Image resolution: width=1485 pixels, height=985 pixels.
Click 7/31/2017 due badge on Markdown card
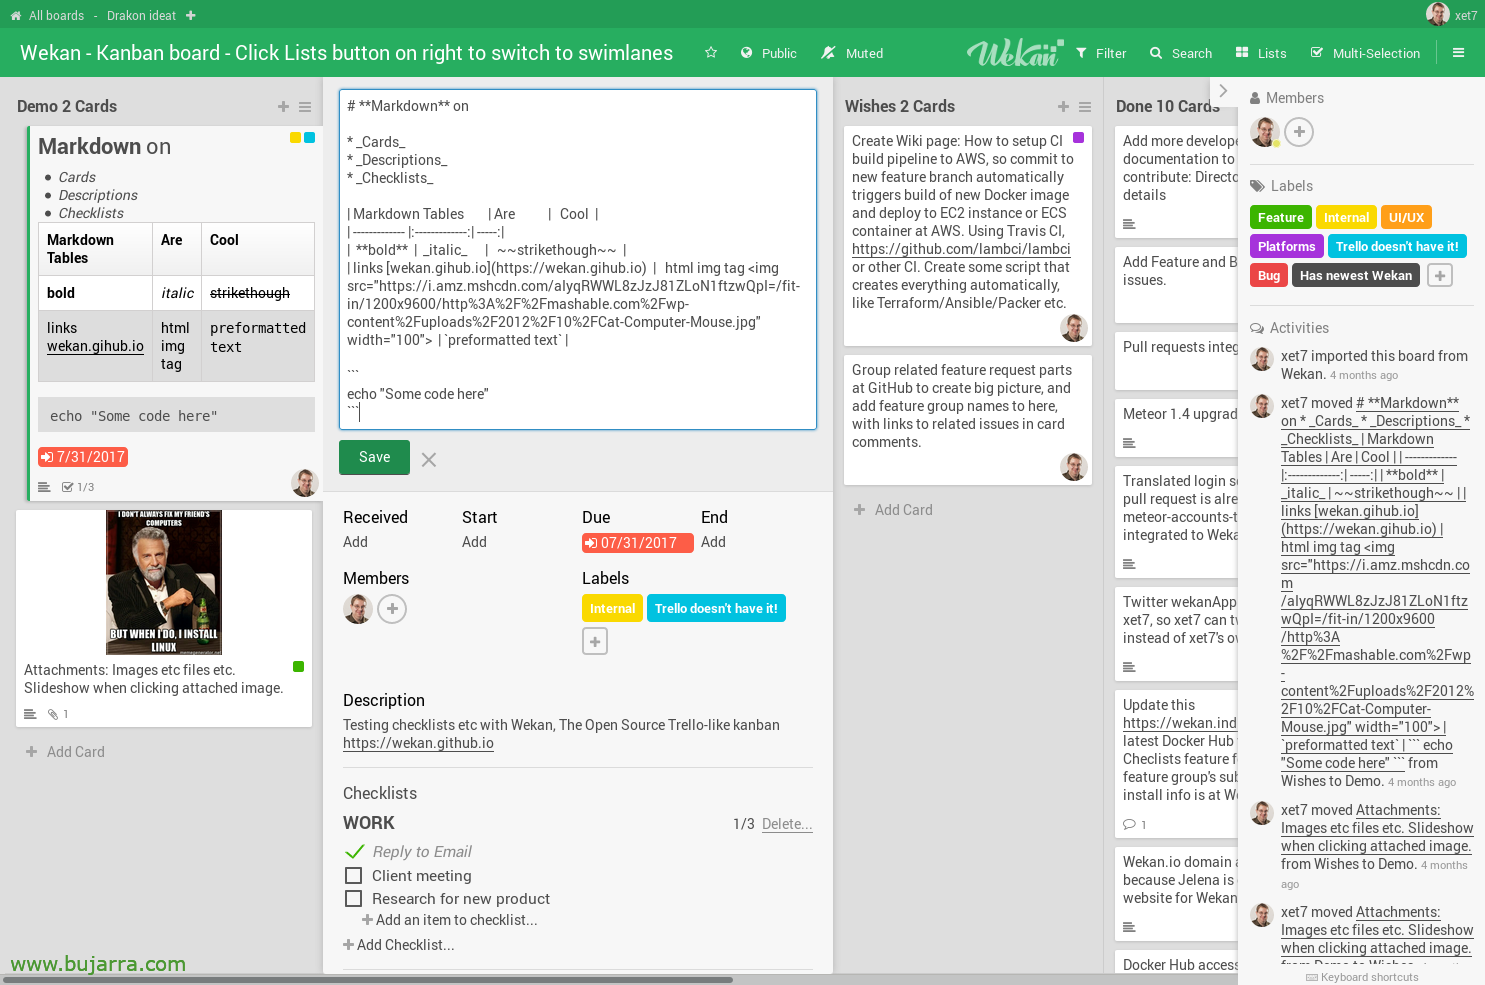tap(83, 457)
